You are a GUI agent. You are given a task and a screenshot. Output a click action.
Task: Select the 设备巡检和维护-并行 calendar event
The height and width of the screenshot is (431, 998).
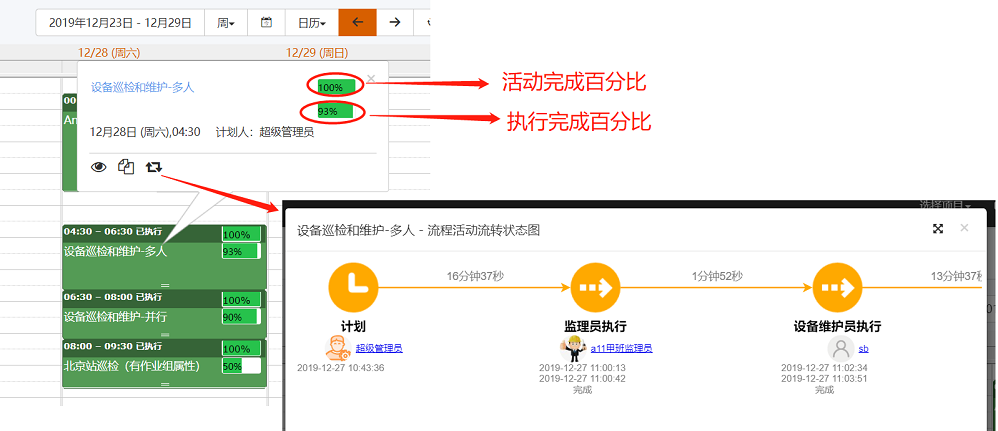click(140, 316)
